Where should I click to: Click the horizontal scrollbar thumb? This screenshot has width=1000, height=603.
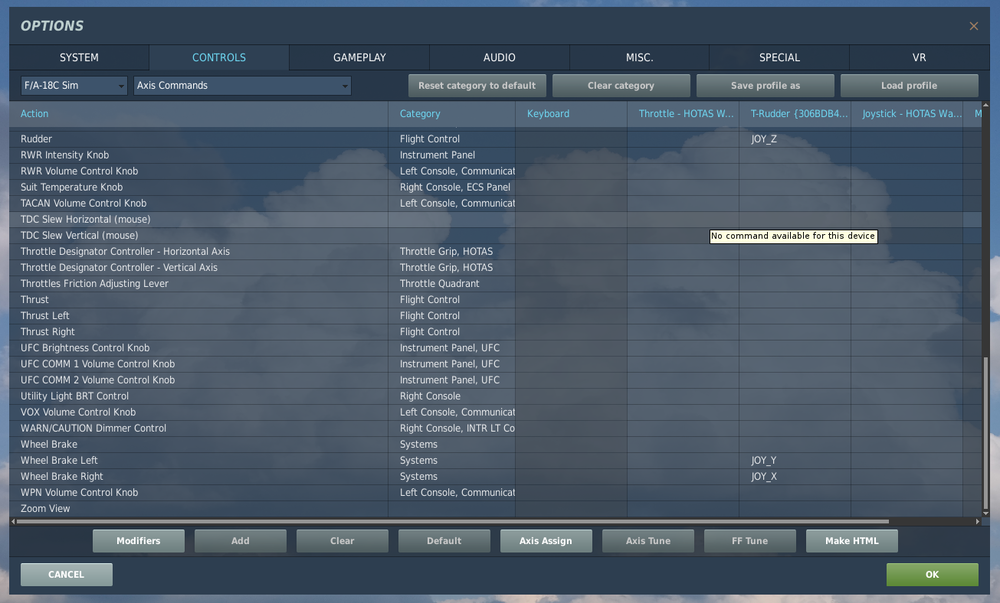(452, 521)
